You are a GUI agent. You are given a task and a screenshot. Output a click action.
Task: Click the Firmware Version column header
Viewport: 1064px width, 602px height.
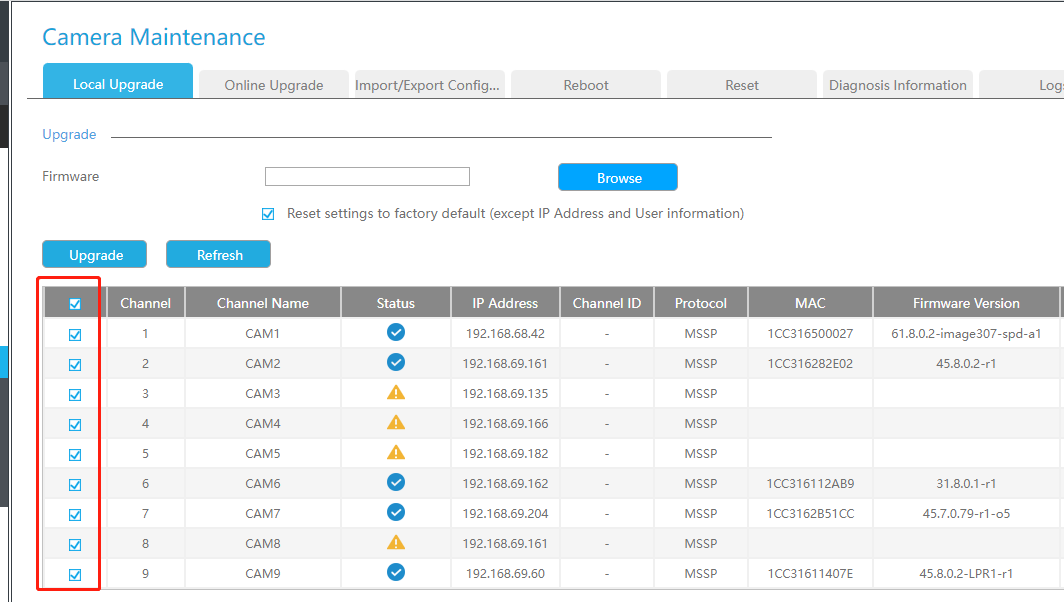tap(966, 303)
